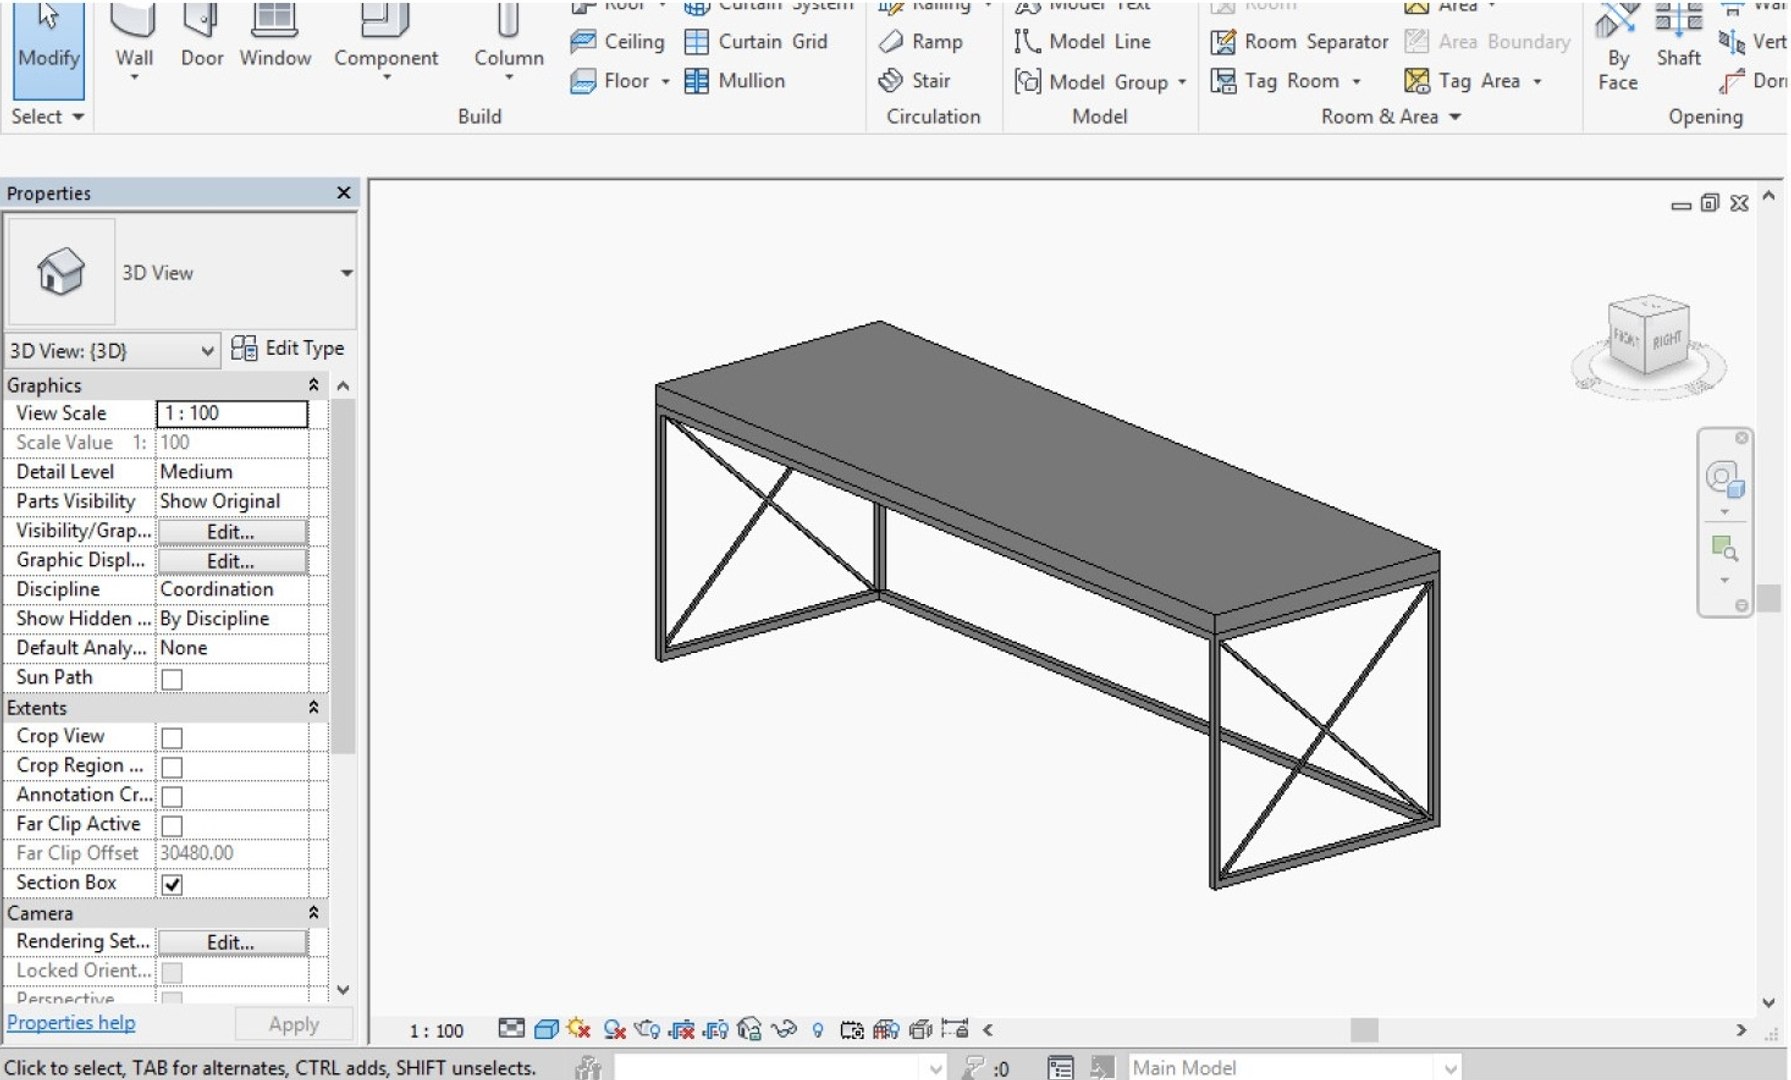Click the 1 : 100 view scale in view bar
This screenshot has height=1080, width=1791.
click(x=437, y=1030)
